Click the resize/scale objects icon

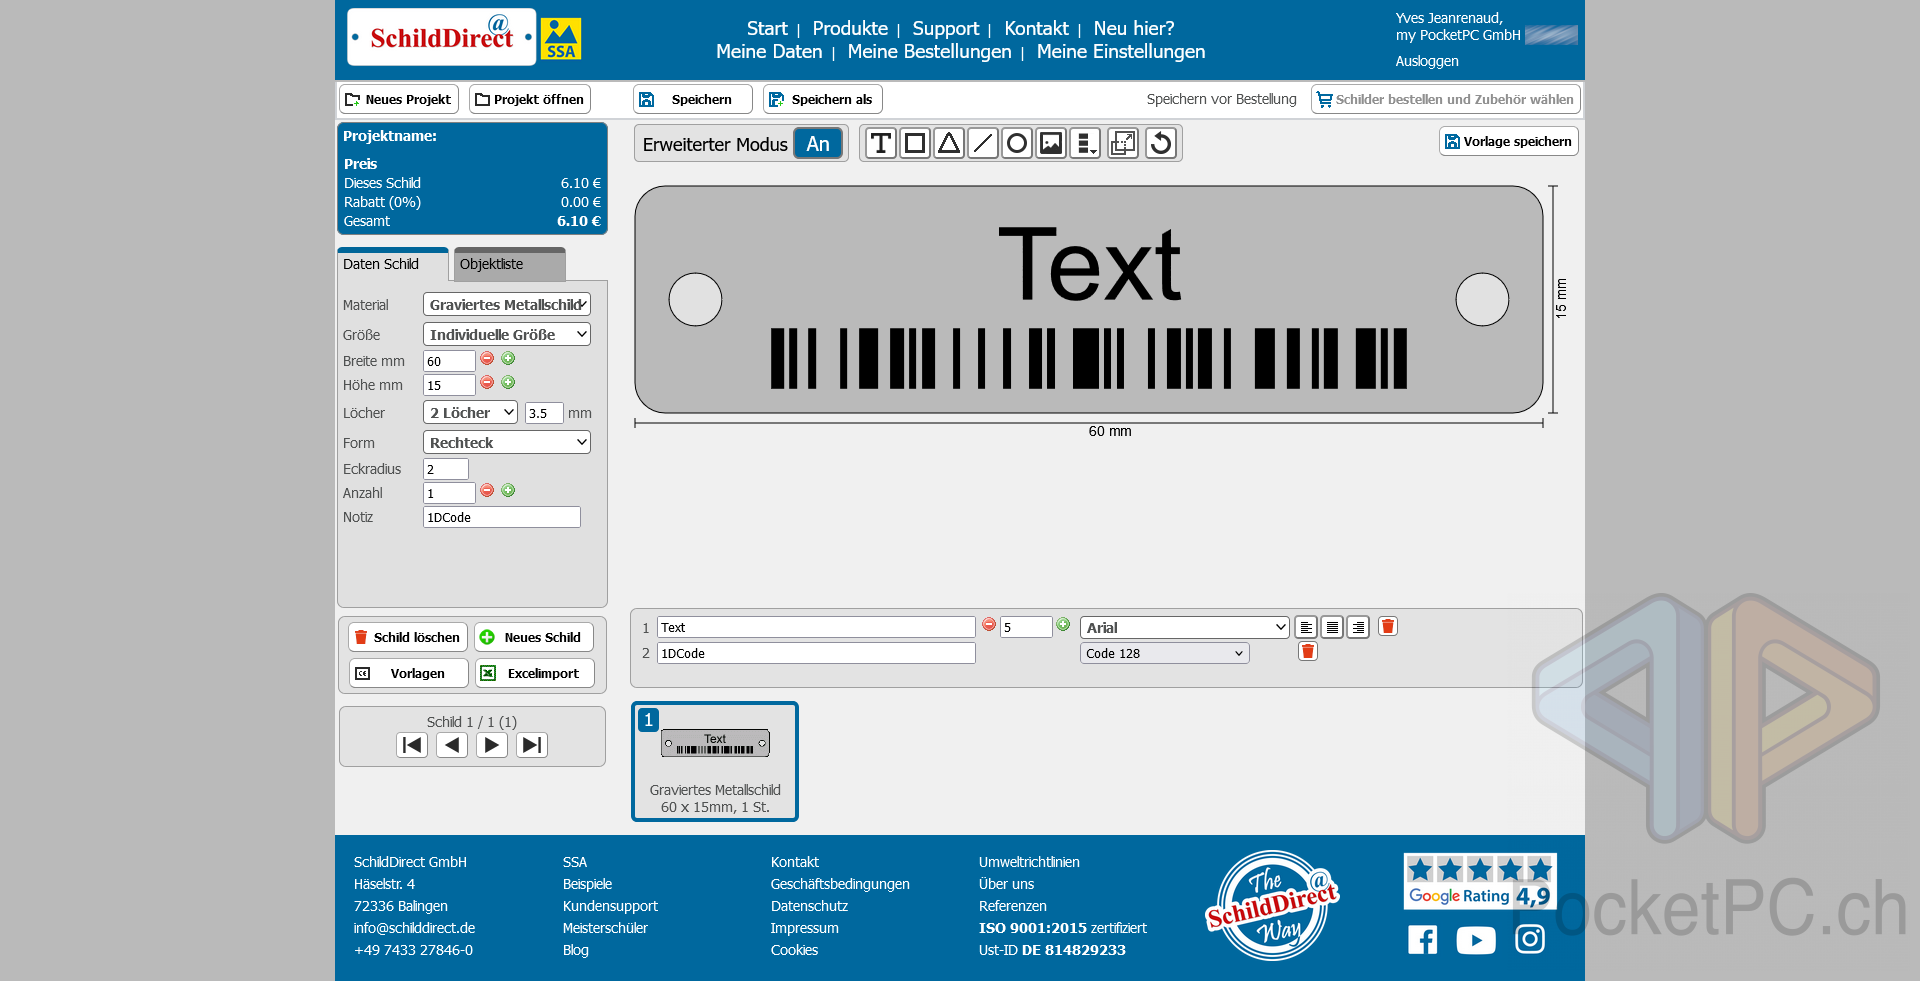click(x=1123, y=143)
